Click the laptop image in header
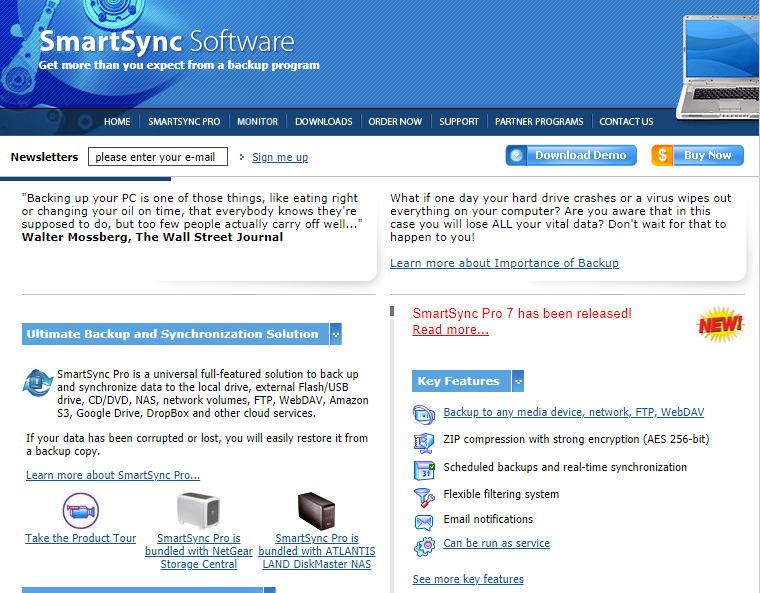The width and height of the screenshot is (760, 593). click(x=718, y=67)
